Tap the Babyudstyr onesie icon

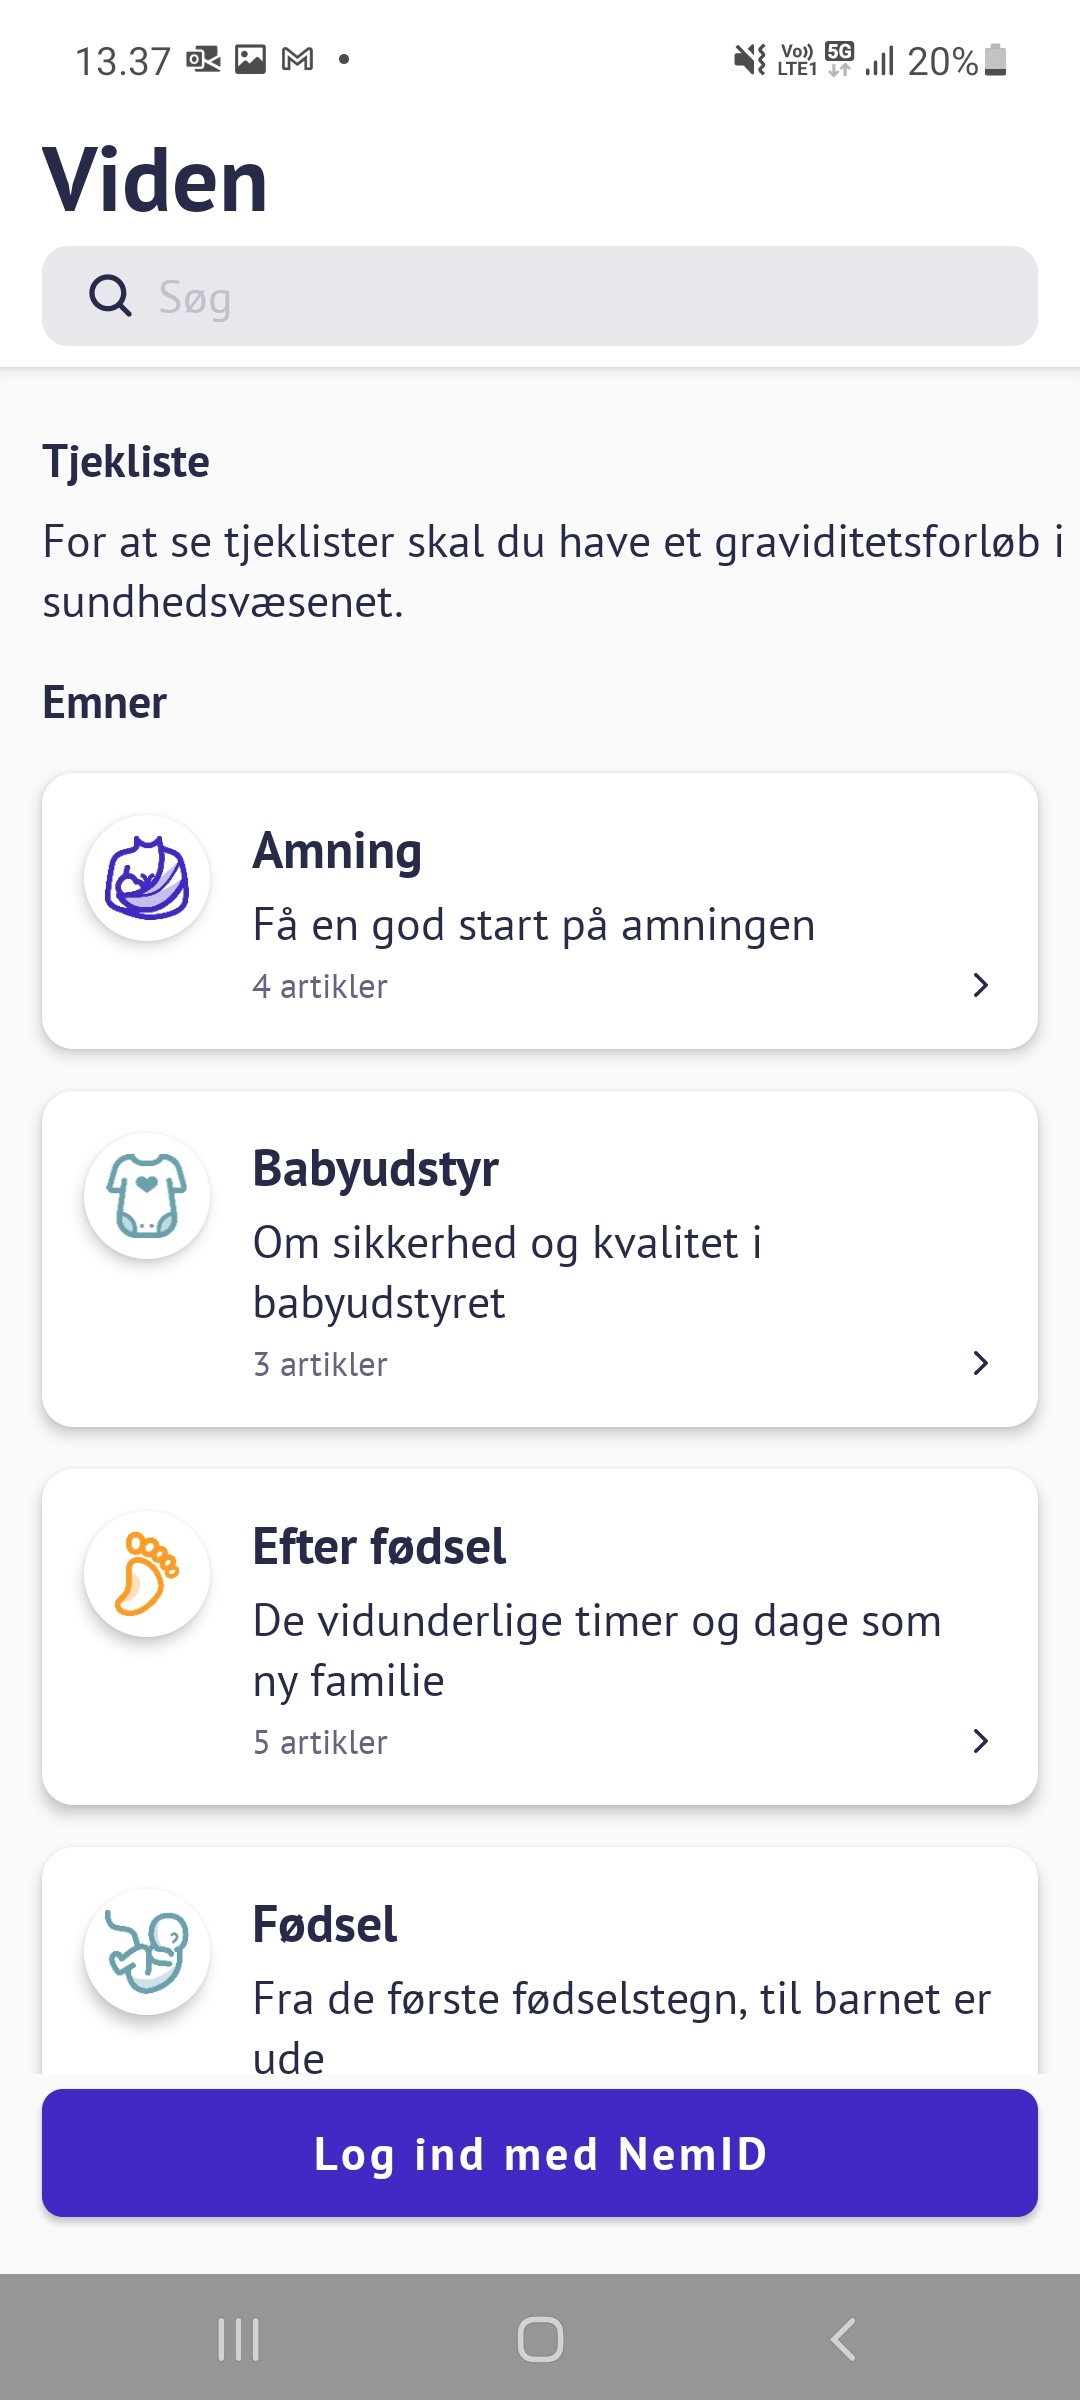(147, 1196)
